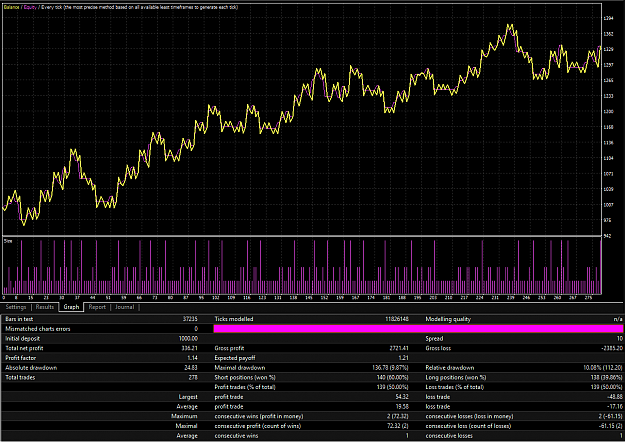Select the value 2 (72.32)

point(396,416)
